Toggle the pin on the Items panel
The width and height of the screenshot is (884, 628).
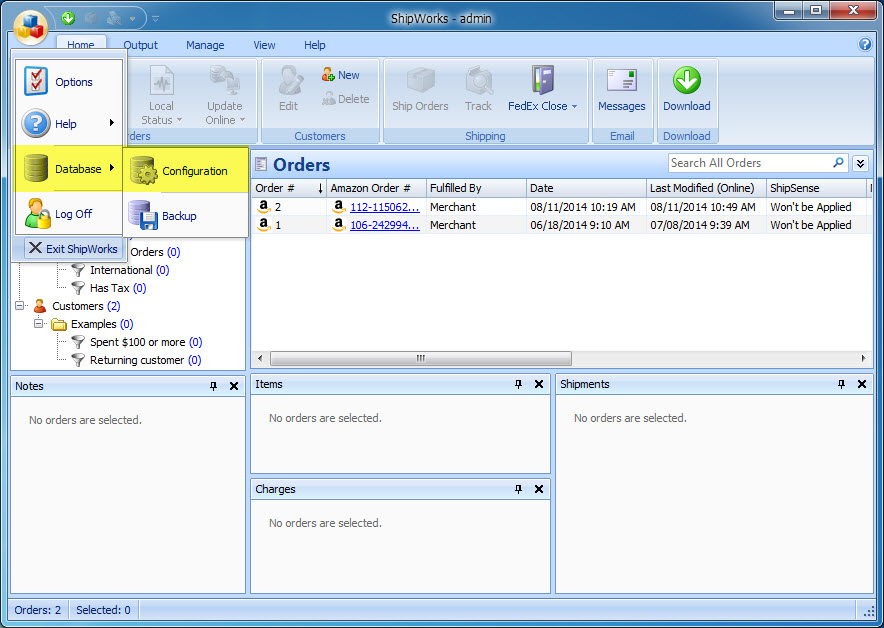[x=518, y=384]
